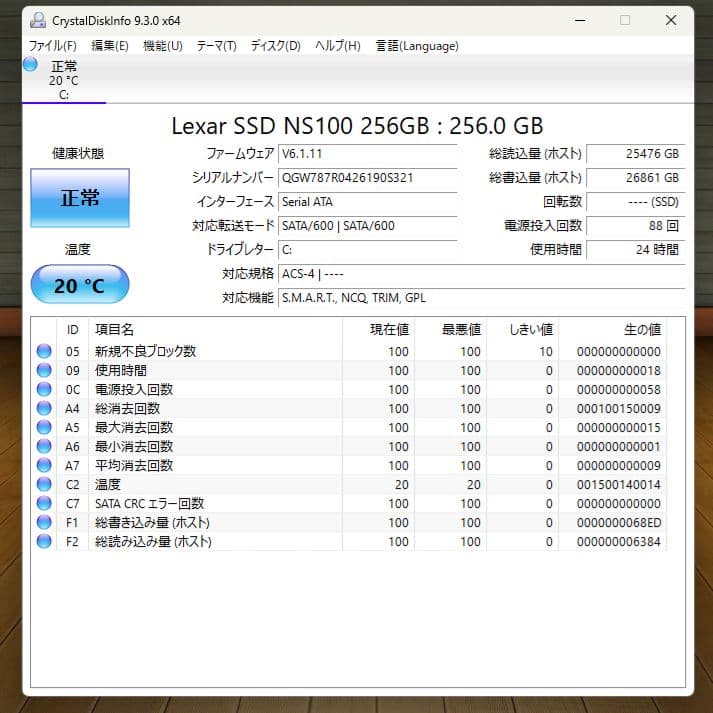Click status icon for F1 総書き込み量 row
713x713 pixels.
(x=44, y=522)
